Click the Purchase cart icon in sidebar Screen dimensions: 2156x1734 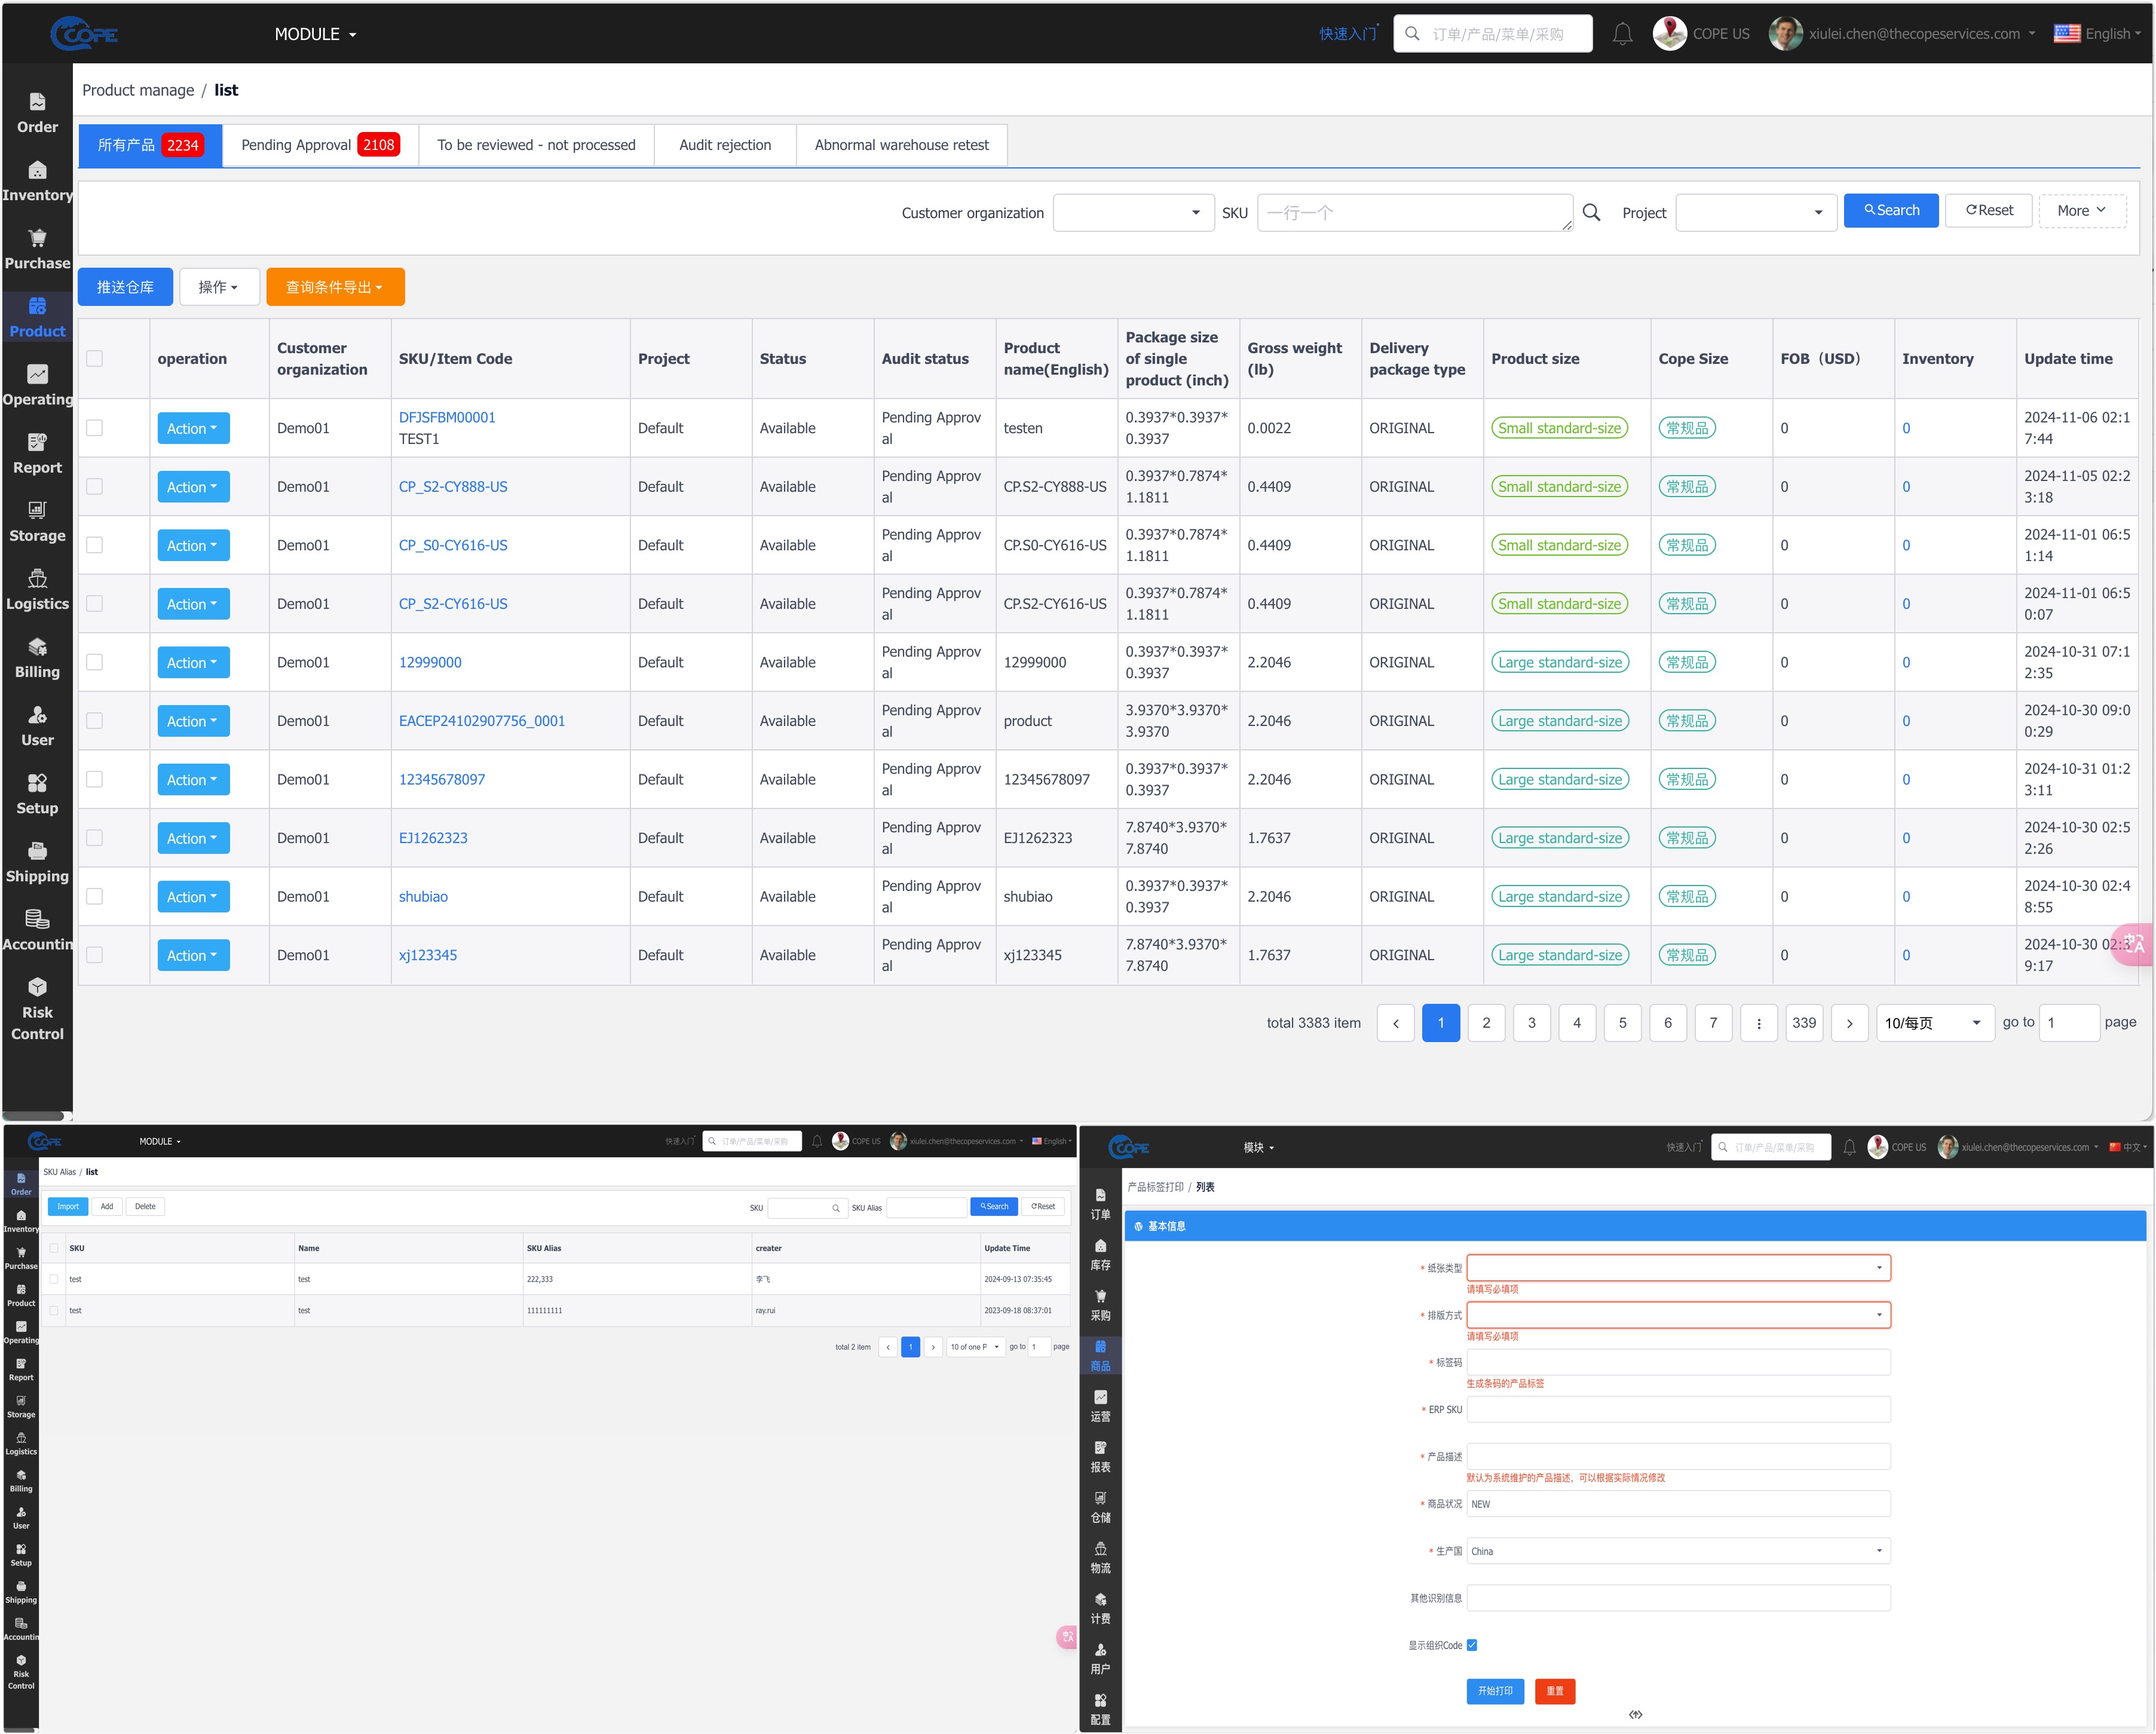[37, 239]
